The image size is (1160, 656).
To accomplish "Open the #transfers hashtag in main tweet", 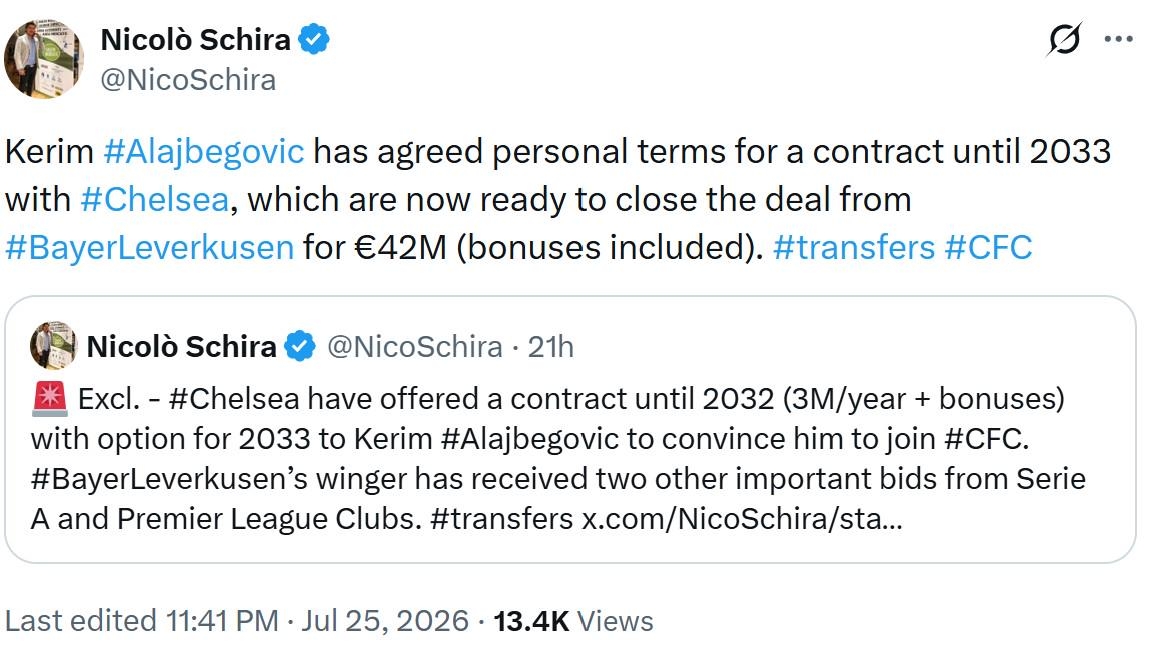I will pos(854,248).
